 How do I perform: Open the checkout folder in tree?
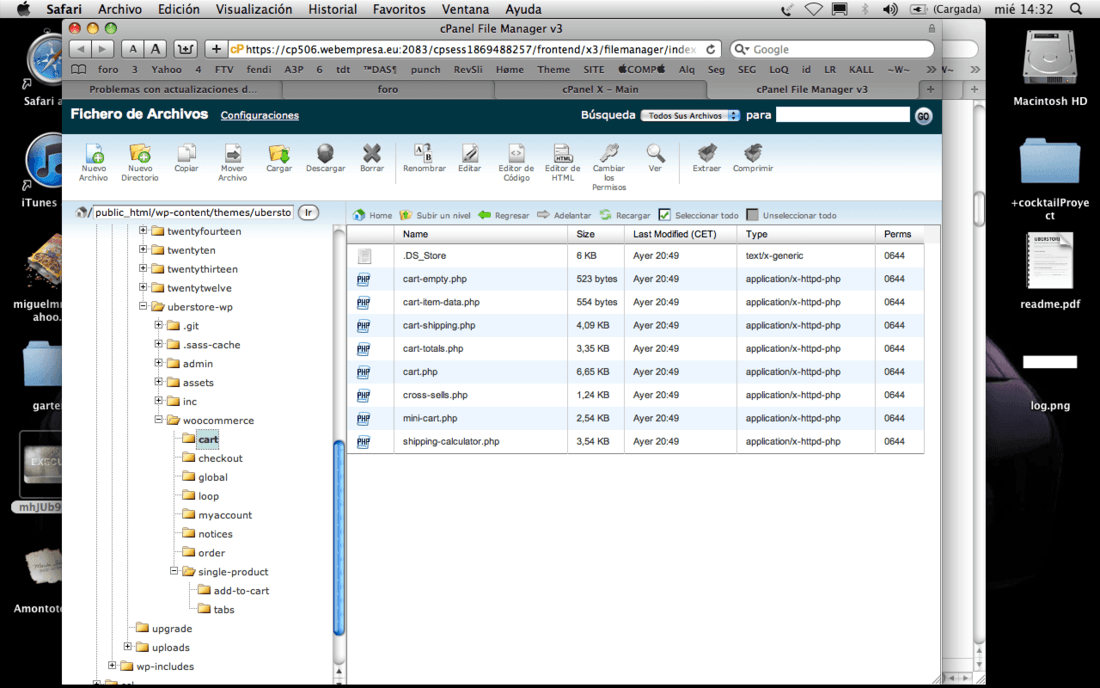220,458
